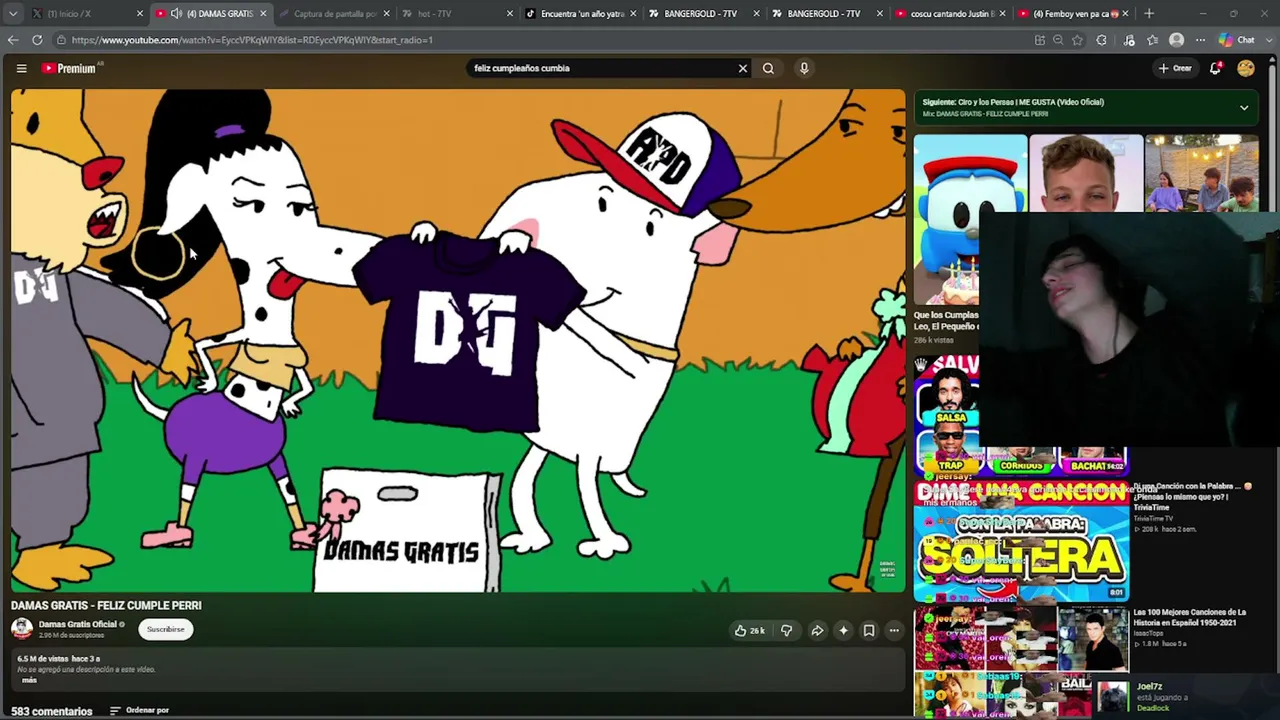Mute the audio-playing DAMAS GRATIS tab
The width and height of the screenshot is (1280, 720).
(x=176, y=14)
